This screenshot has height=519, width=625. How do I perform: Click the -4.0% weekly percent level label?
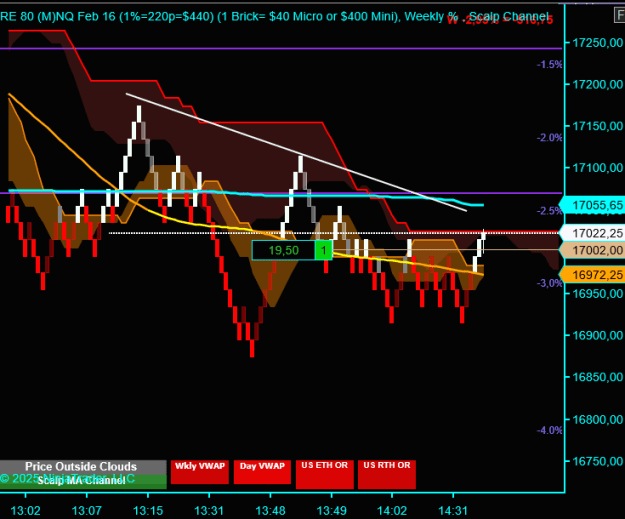550,431
